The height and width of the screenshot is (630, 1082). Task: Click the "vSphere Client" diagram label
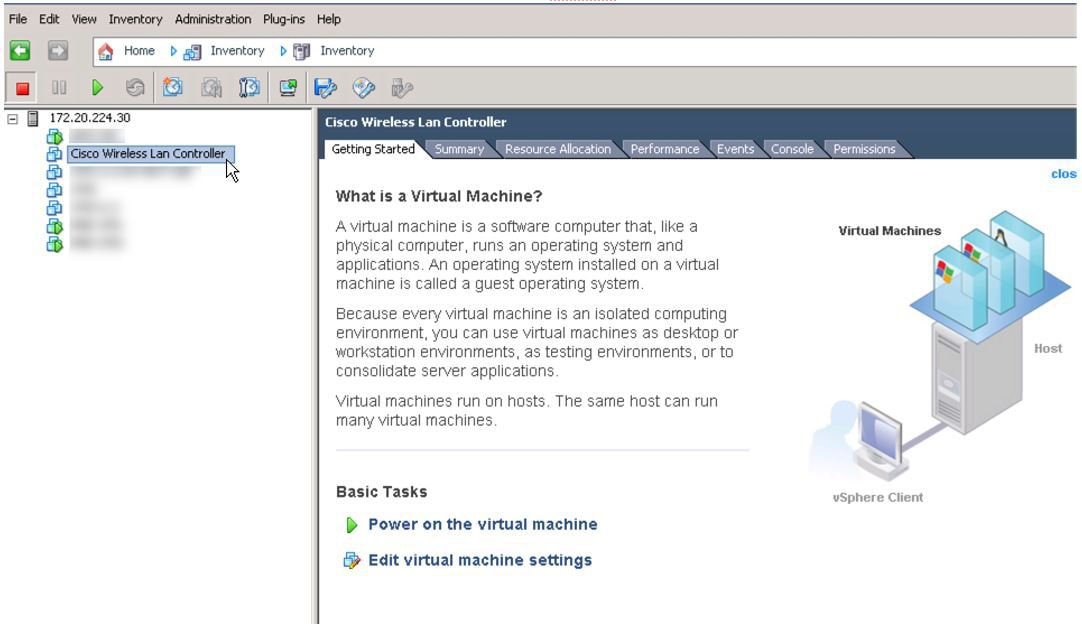point(878,498)
